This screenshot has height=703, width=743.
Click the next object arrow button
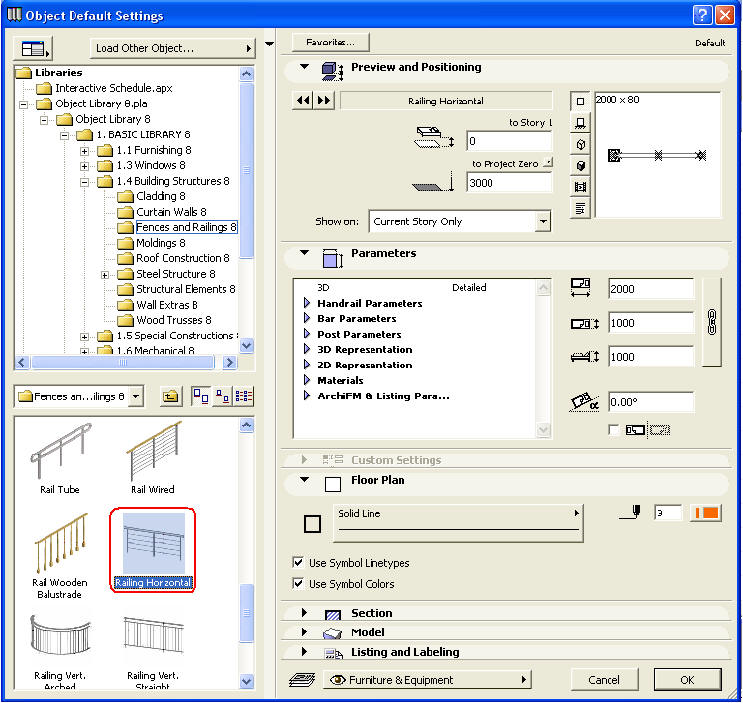323,100
